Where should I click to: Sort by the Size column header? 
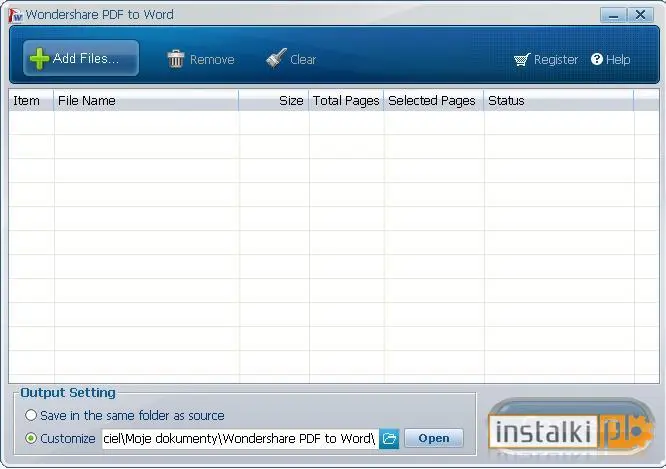(x=274, y=101)
